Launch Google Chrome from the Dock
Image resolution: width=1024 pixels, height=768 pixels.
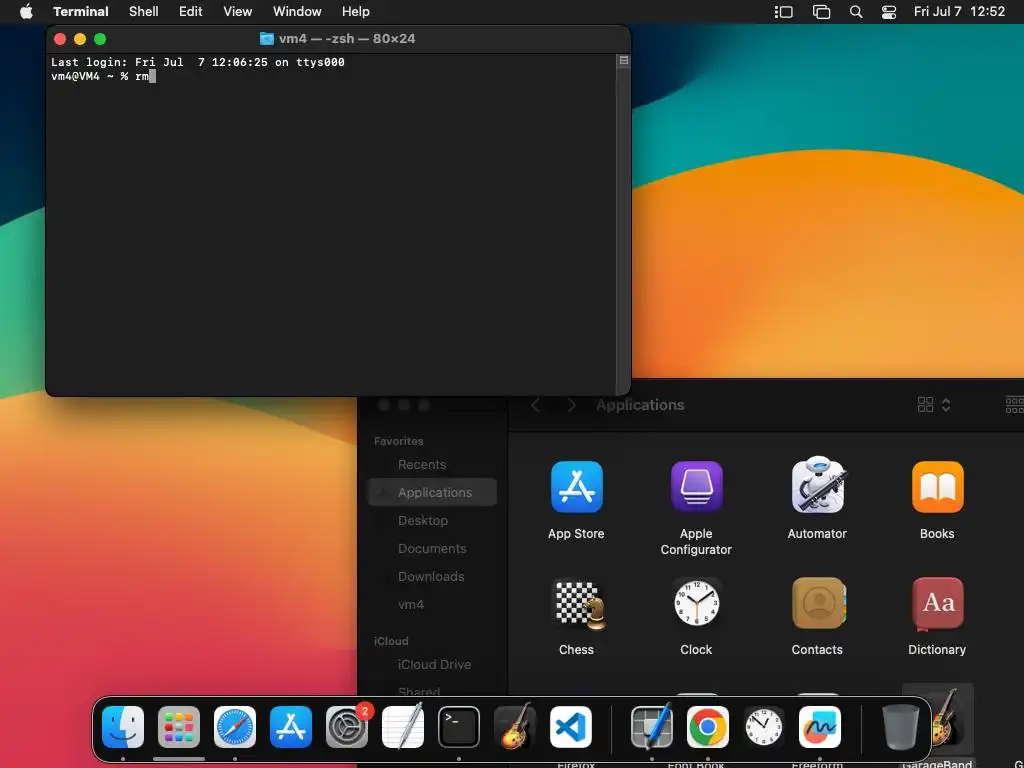[x=708, y=727]
